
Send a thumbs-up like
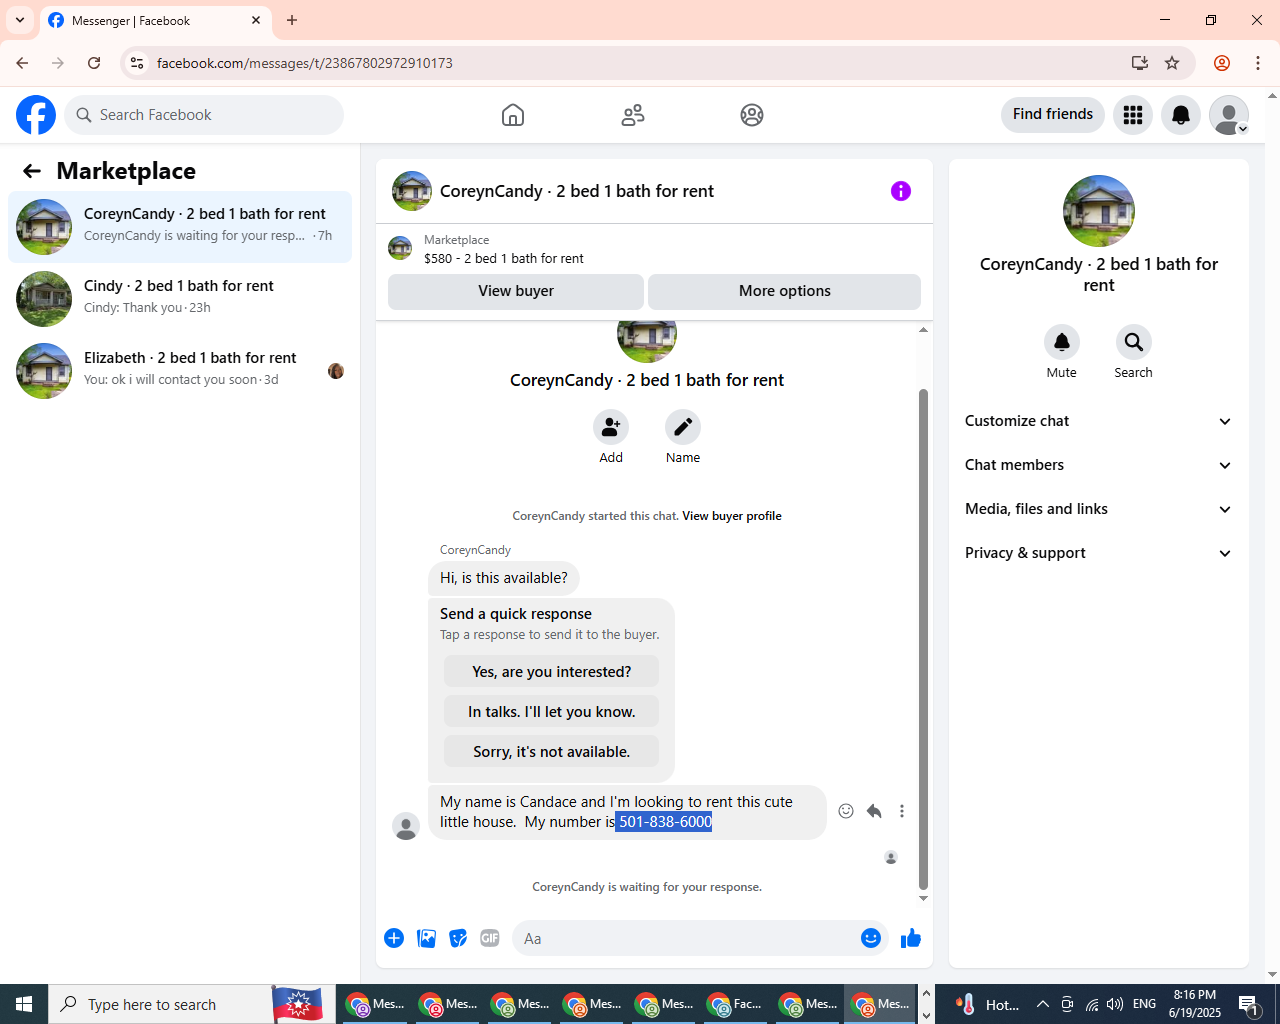coord(911,938)
